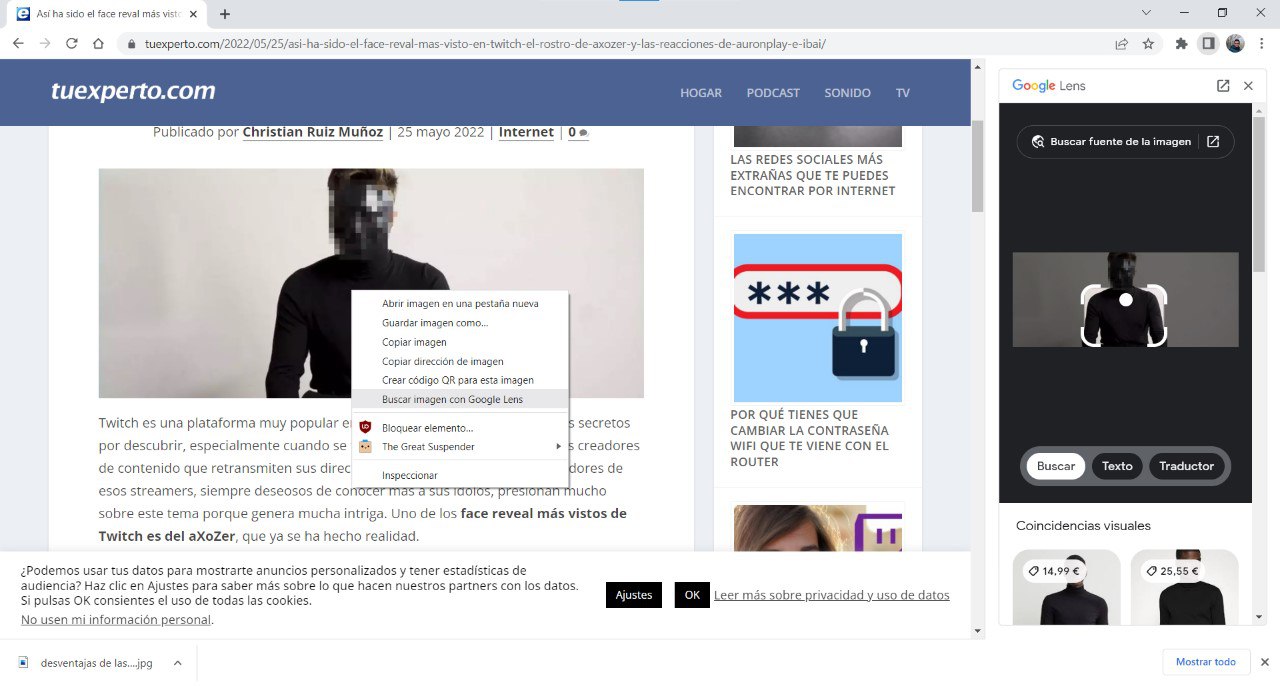
Task: Select Inspeccionar in the context menu
Action: coord(410,475)
